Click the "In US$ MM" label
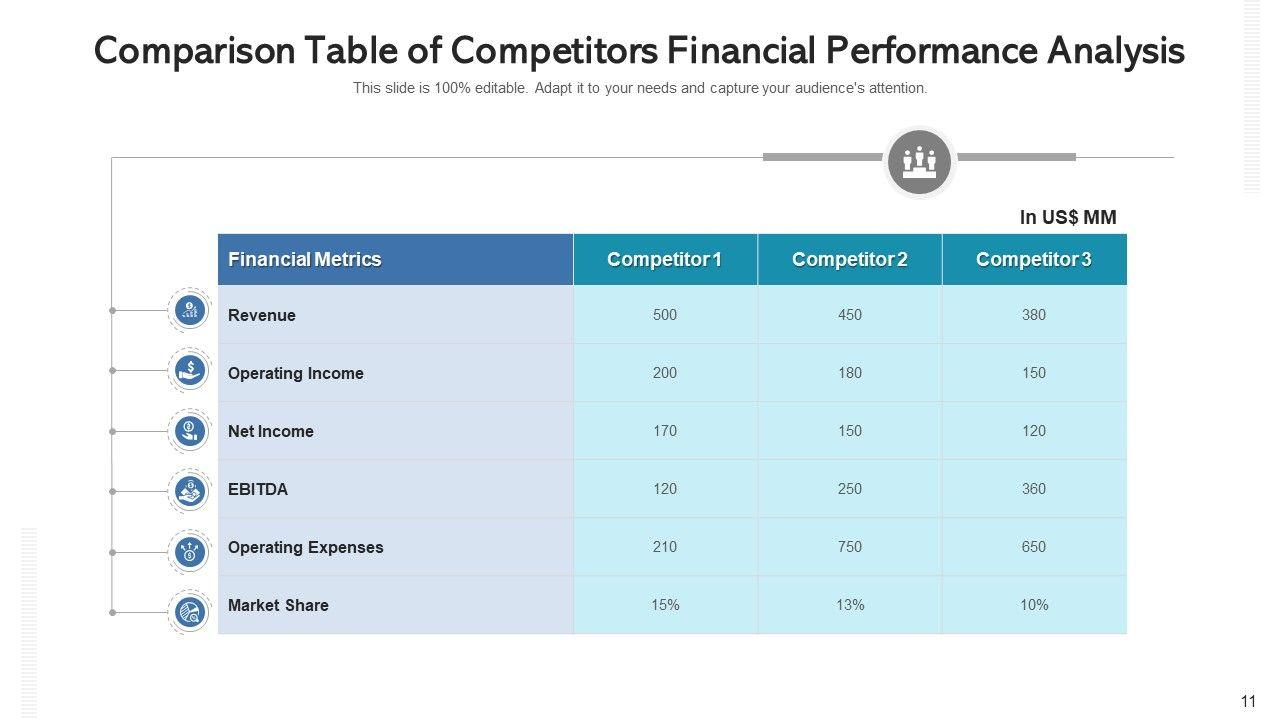Image resolution: width=1280 pixels, height=720 pixels. tap(1068, 217)
